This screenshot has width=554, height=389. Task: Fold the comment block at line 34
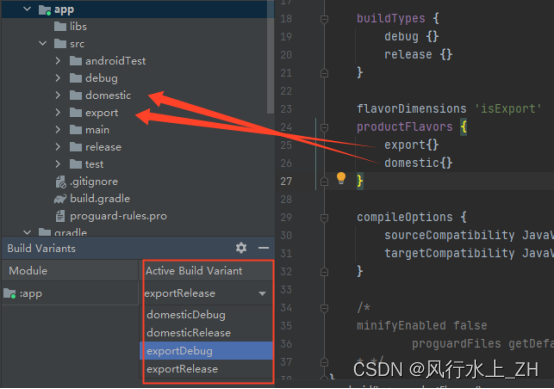pos(324,308)
